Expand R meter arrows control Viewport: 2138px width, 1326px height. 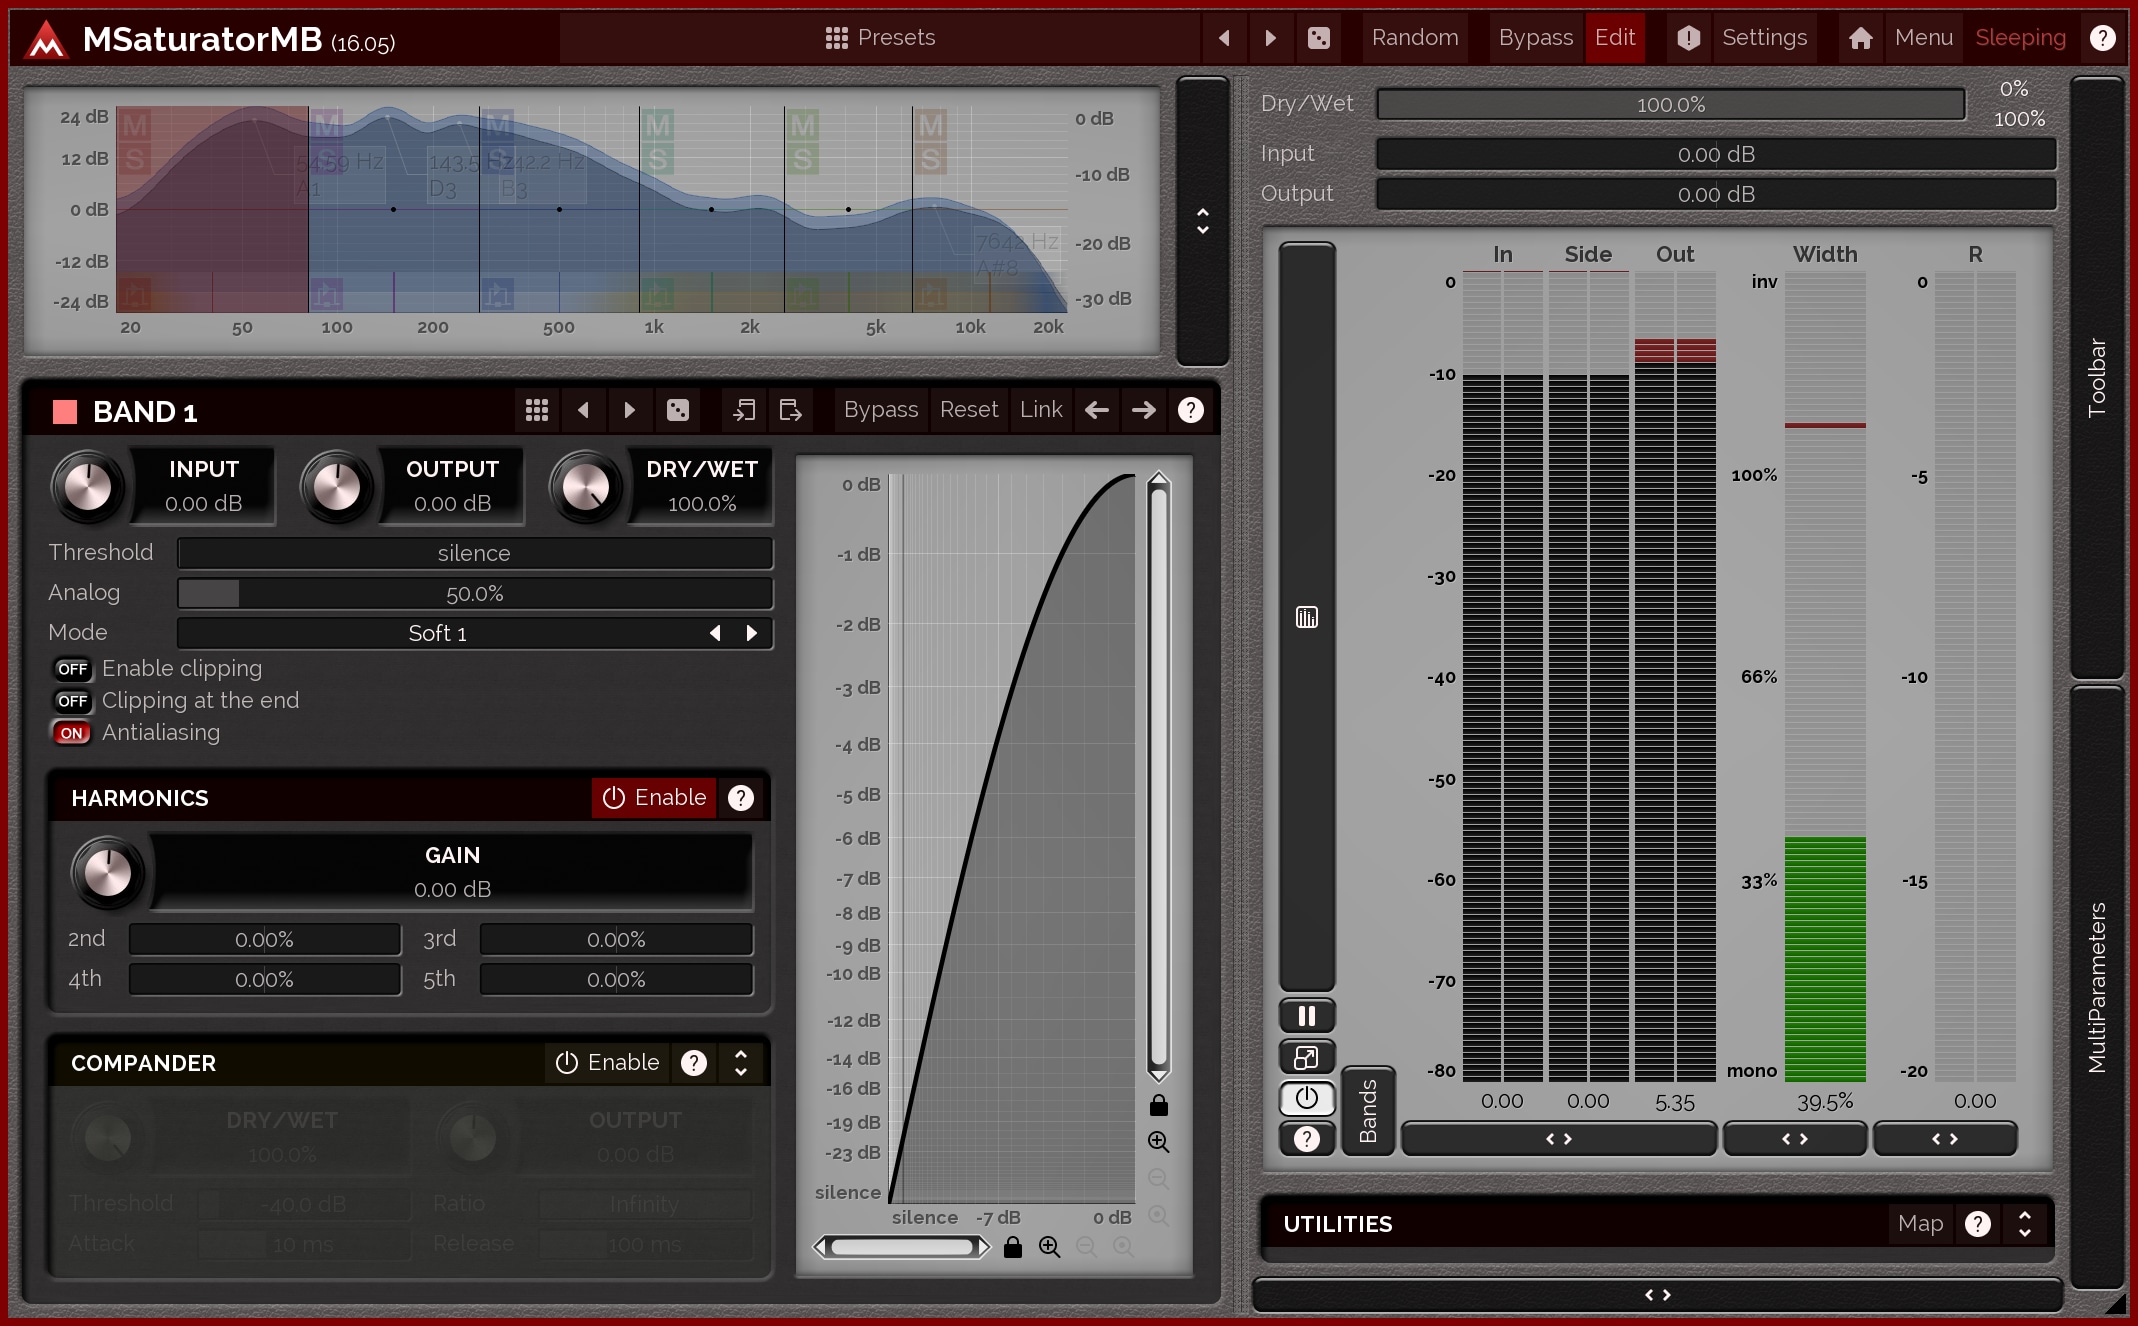(x=1945, y=1139)
